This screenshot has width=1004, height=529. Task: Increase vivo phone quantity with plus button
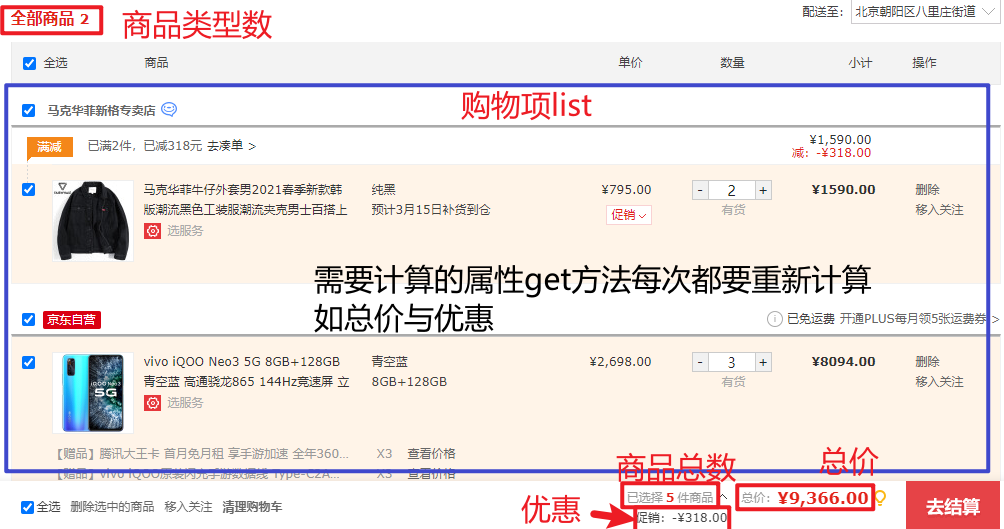tap(763, 362)
